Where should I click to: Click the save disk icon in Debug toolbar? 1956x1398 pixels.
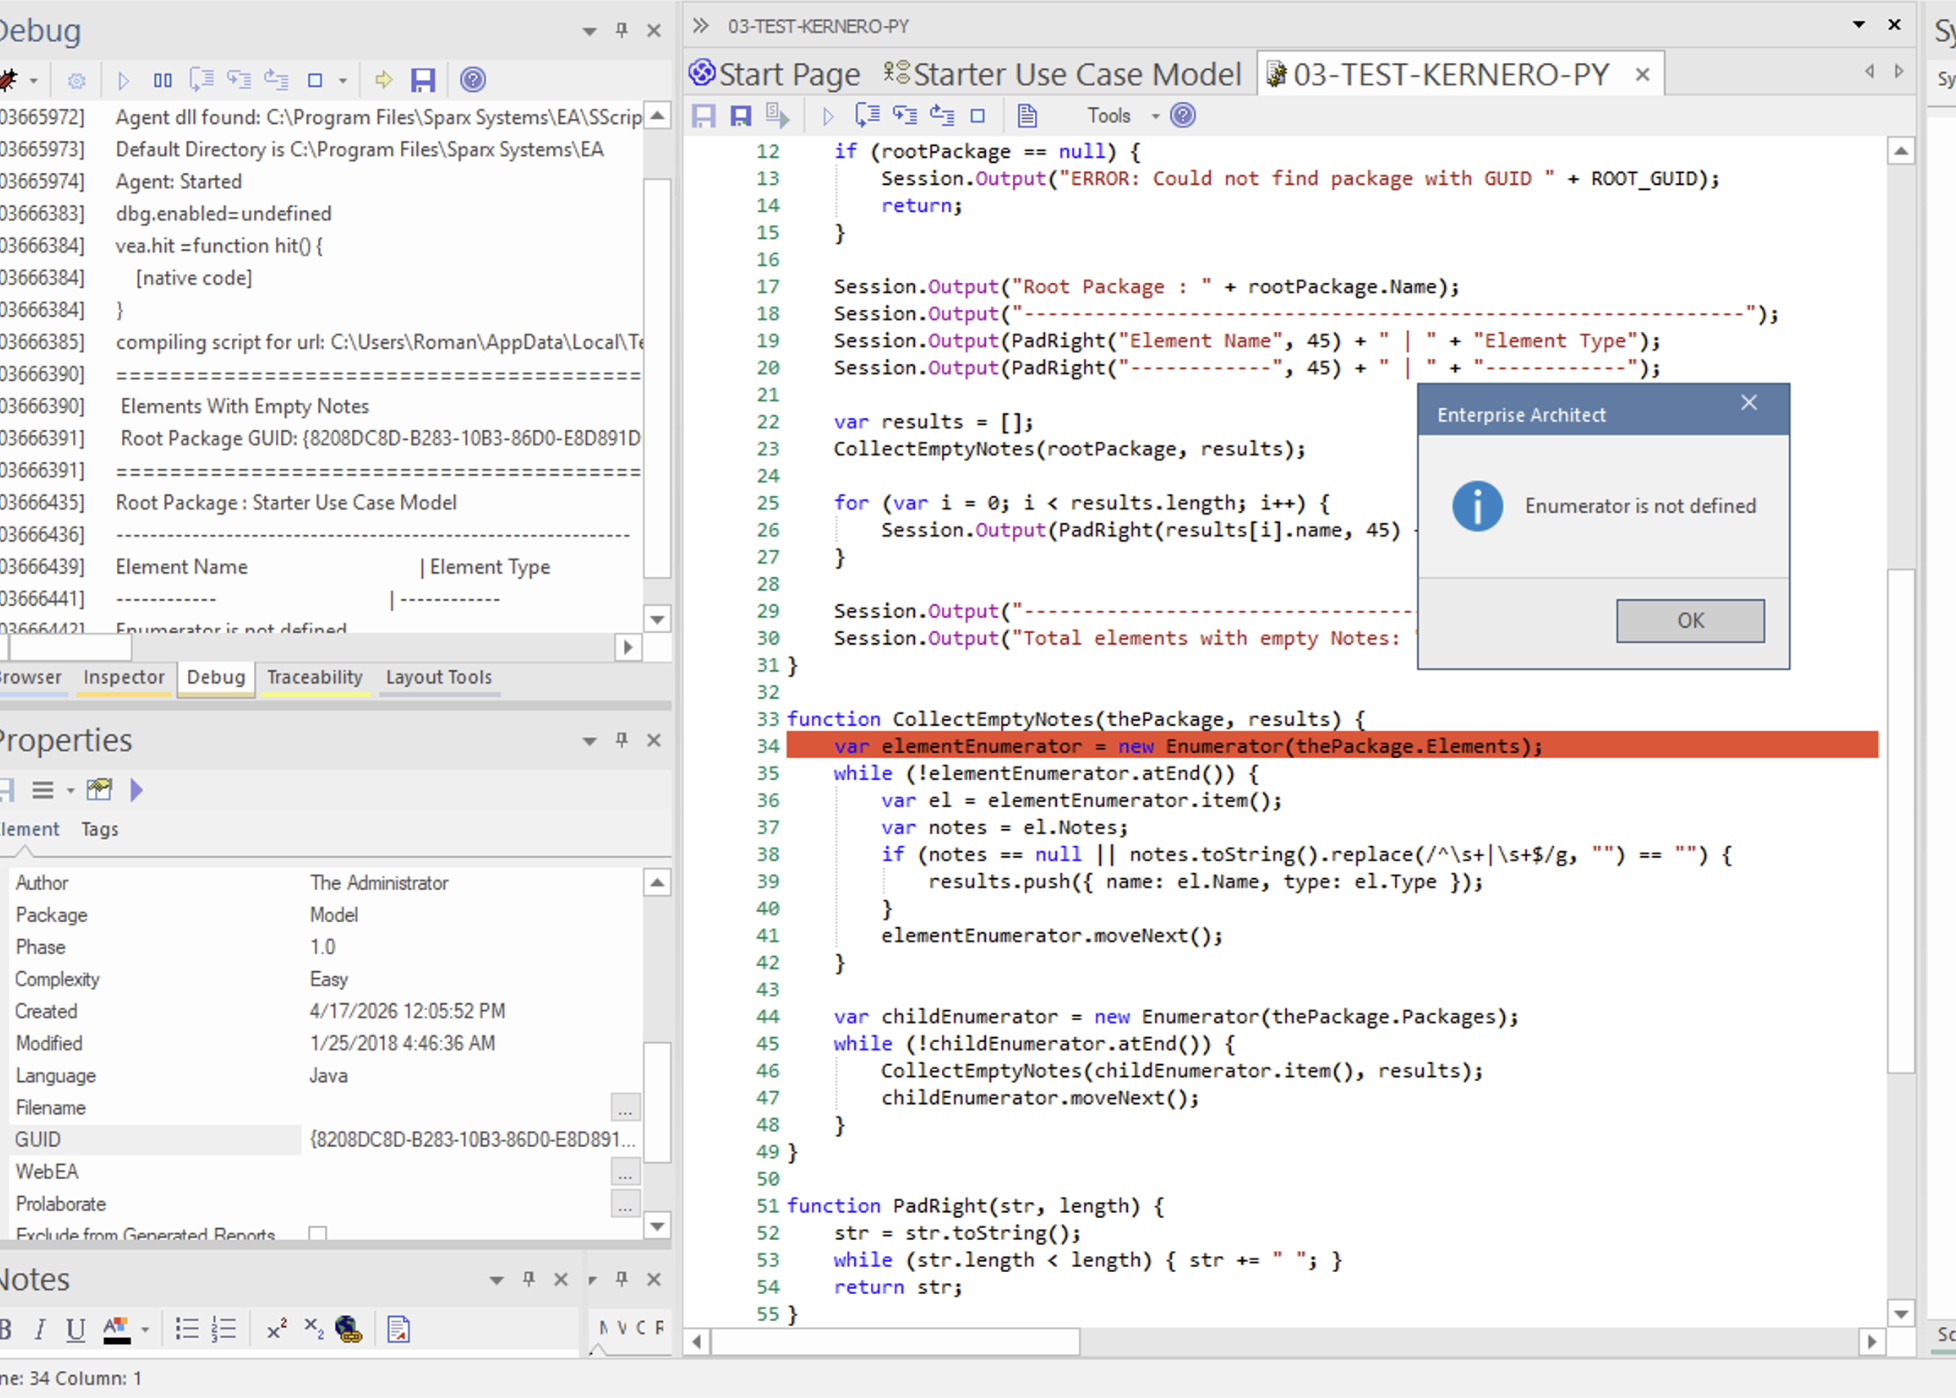coord(423,80)
